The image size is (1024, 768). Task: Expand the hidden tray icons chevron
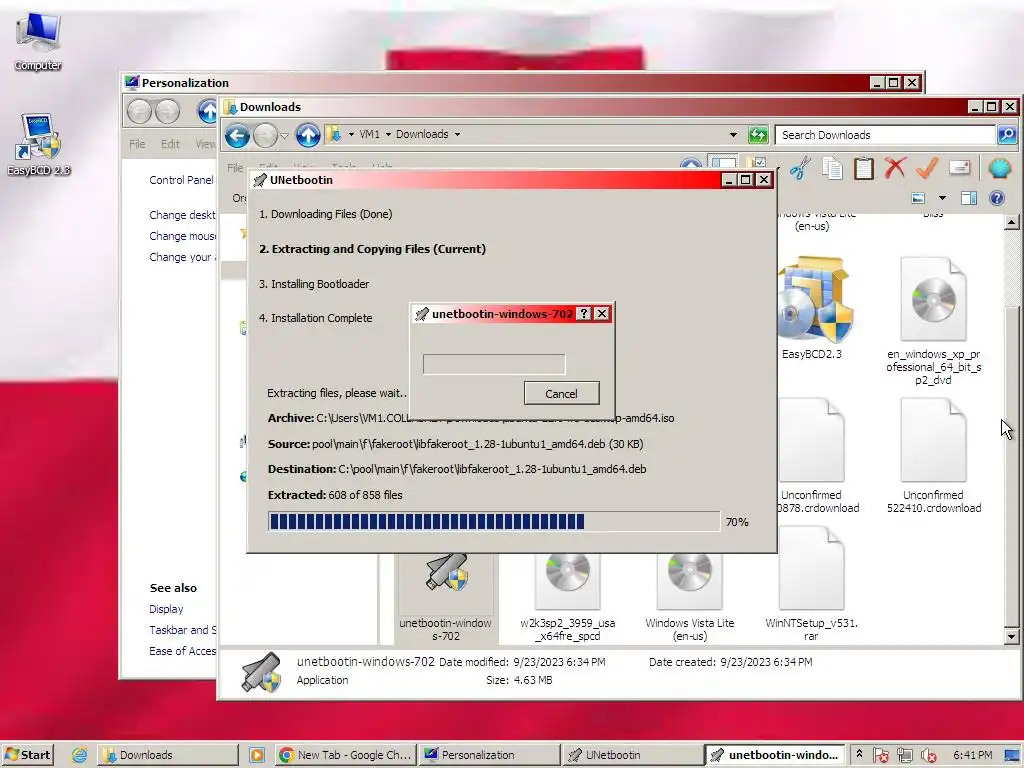click(x=859, y=754)
